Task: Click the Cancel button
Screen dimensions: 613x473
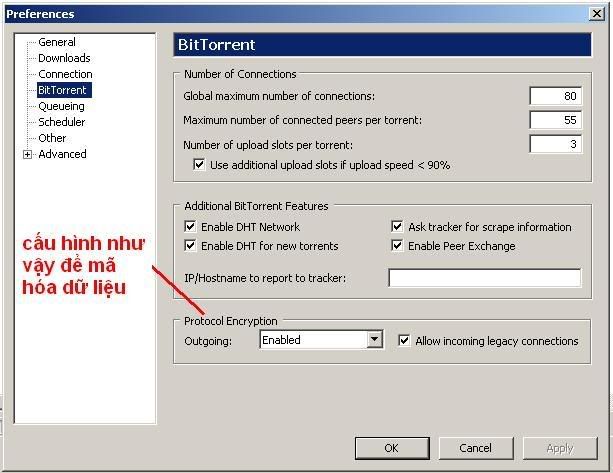Action: click(475, 448)
